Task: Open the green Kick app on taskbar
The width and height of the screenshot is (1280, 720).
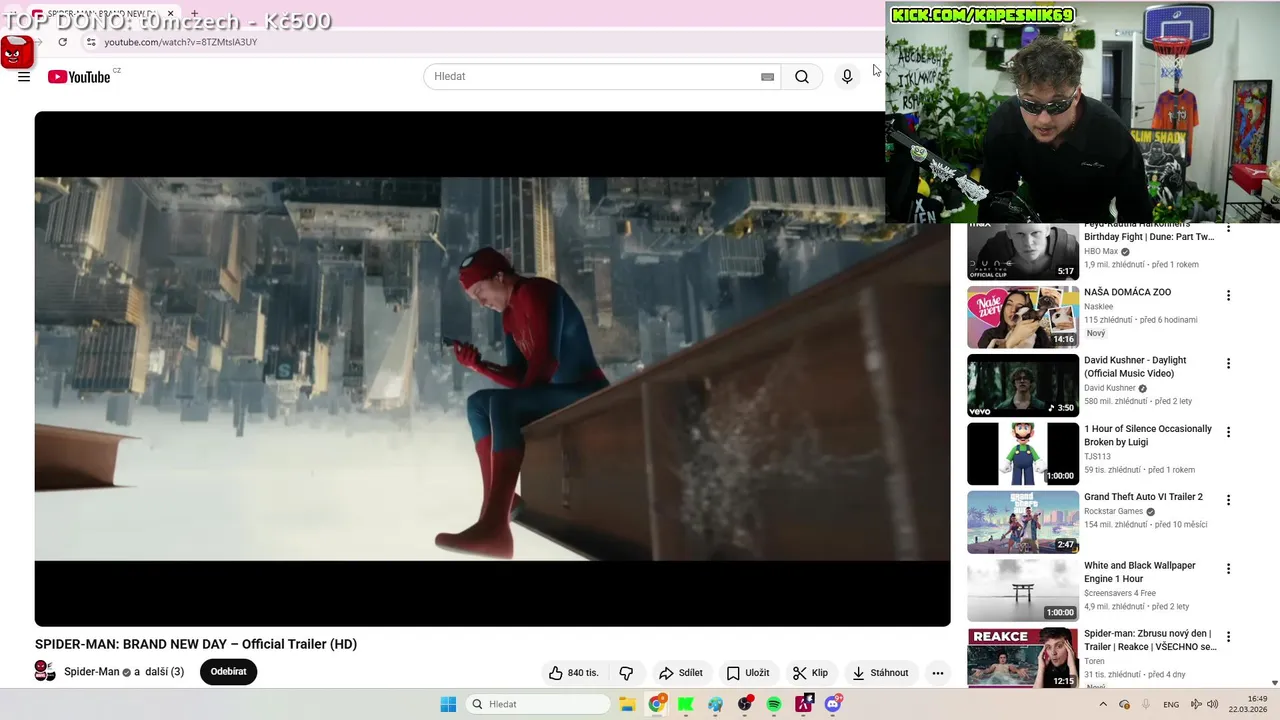Action: point(686,704)
